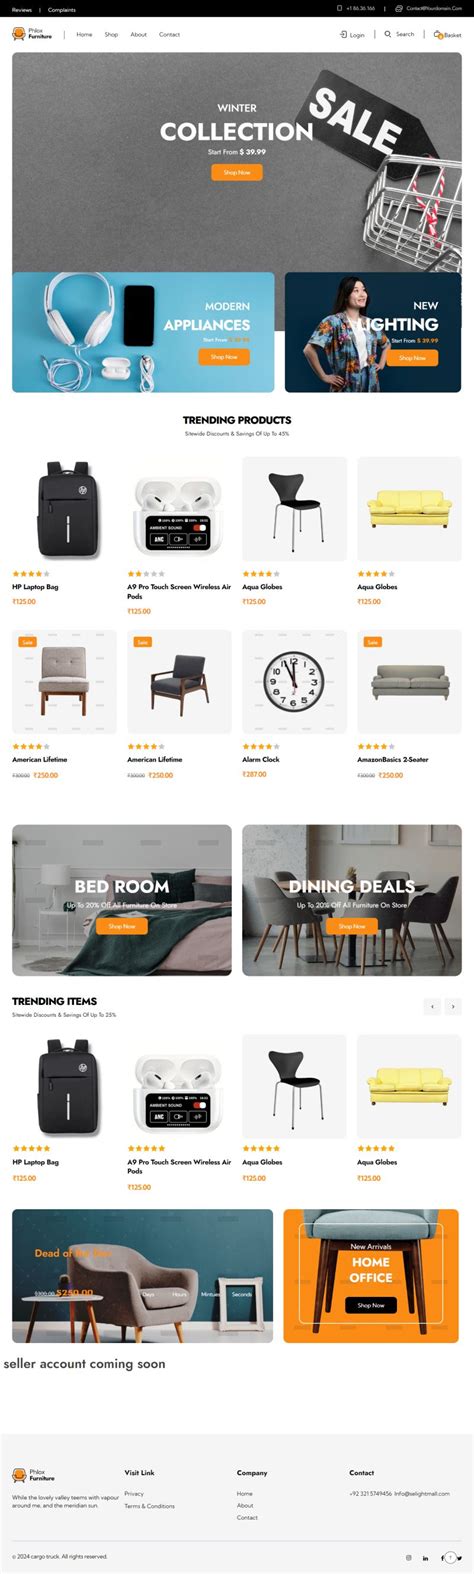This screenshot has height=1574, width=474.
Task: Open the Contact menu item in header
Action: pos(169,34)
